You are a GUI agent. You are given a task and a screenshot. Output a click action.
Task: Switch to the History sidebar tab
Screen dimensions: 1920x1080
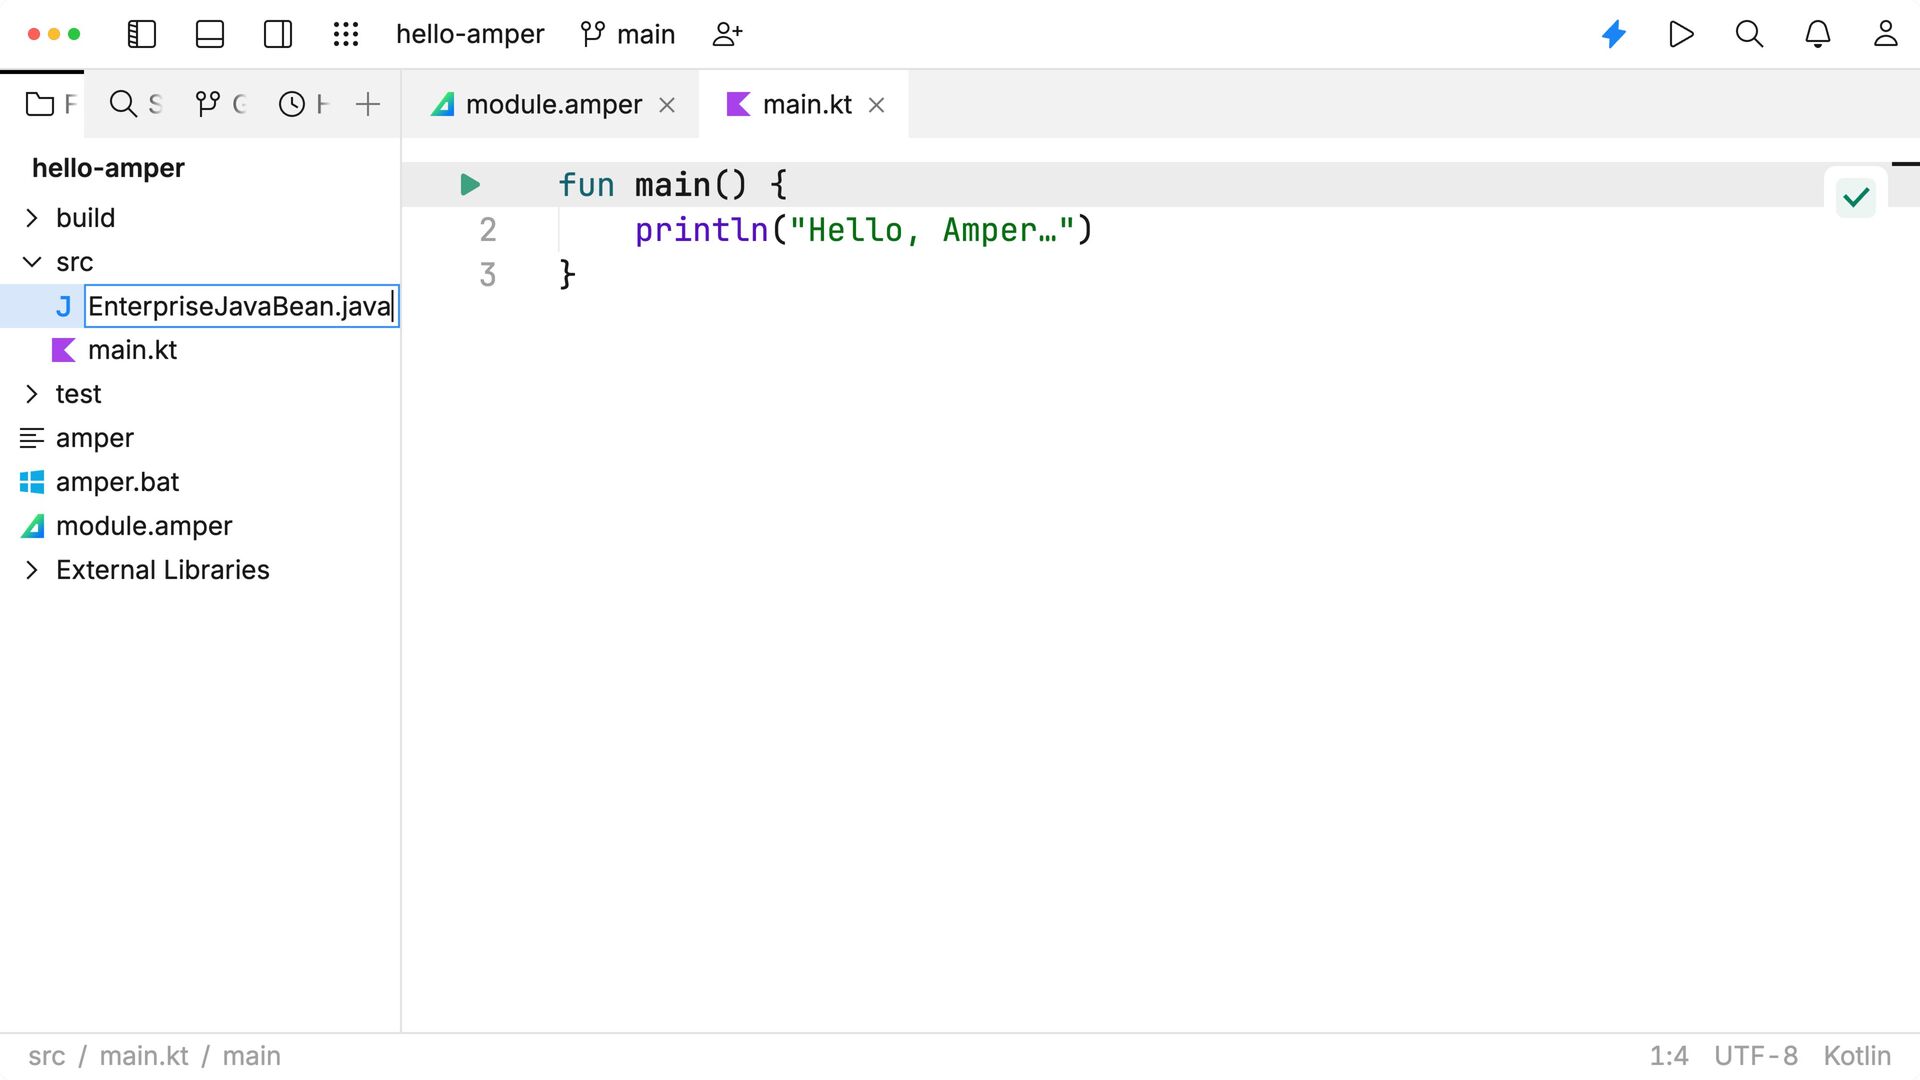pos(304,104)
